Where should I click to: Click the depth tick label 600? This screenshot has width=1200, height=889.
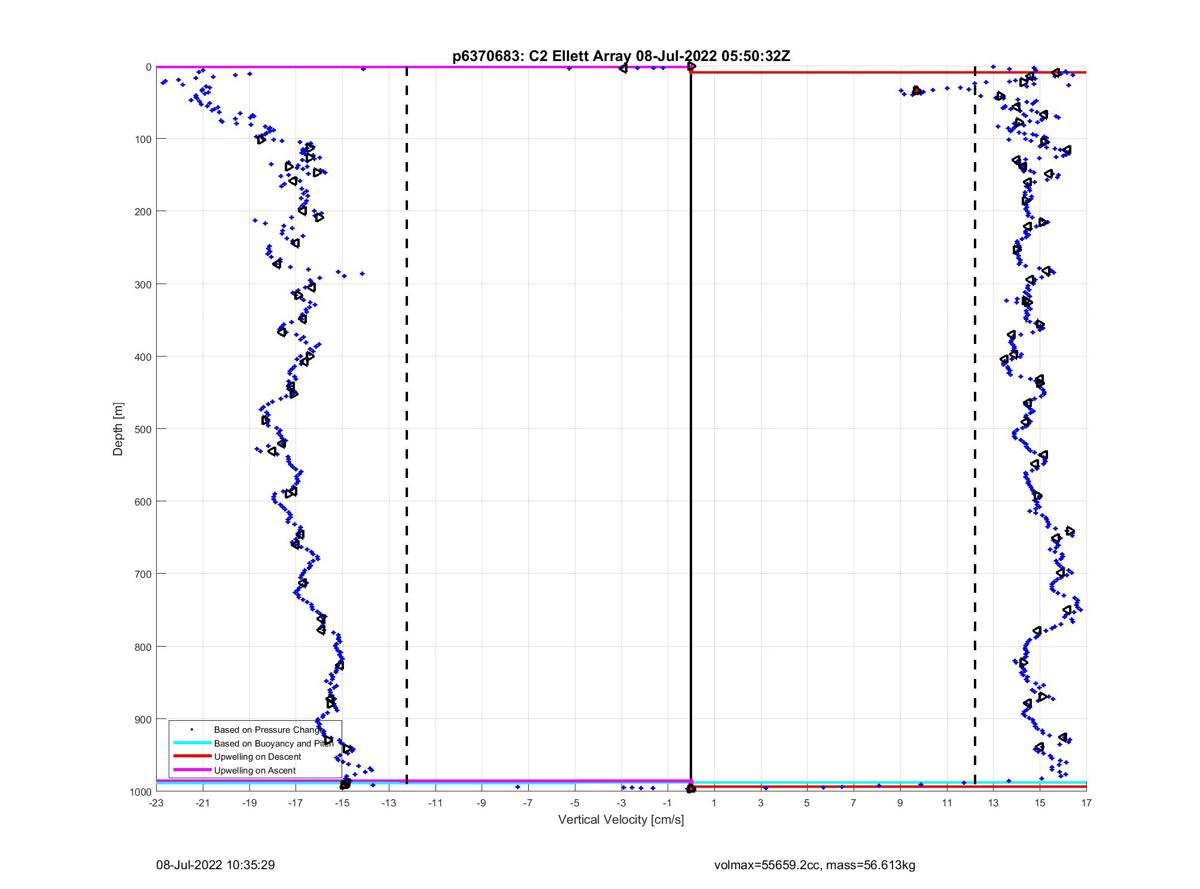click(143, 502)
